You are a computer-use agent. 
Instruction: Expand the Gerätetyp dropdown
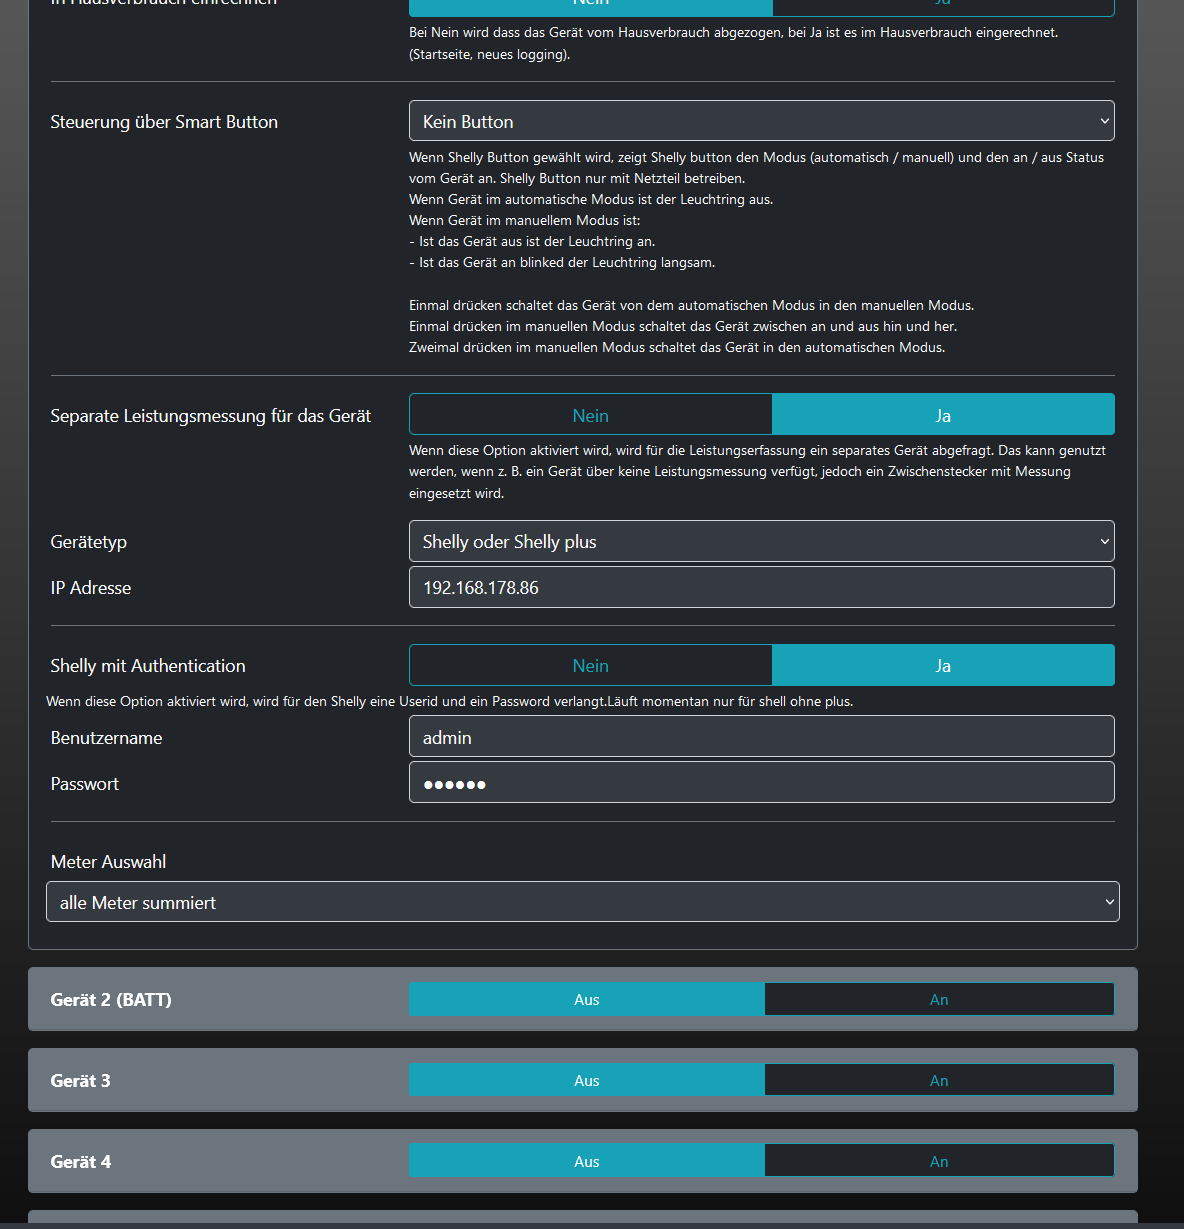click(761, 541)
